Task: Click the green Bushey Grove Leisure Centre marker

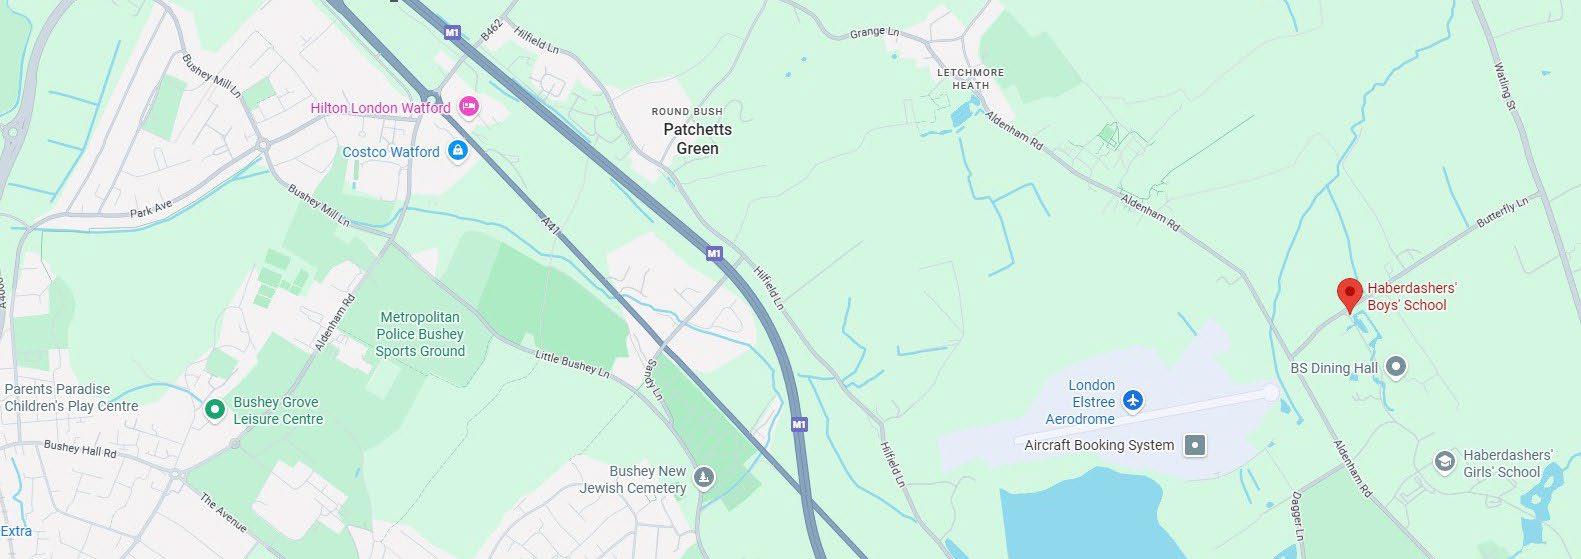Action: [x=214, y=409]
